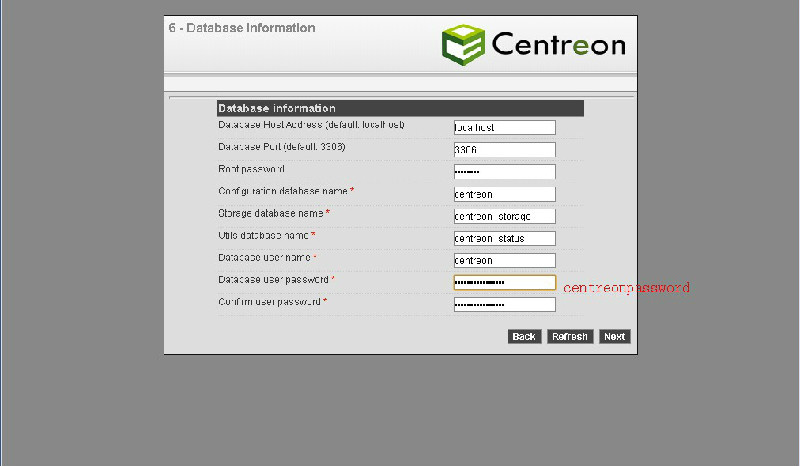Click the red centreonpassword annotation text
Screen dimensions: 800x466
pos(626,288)
